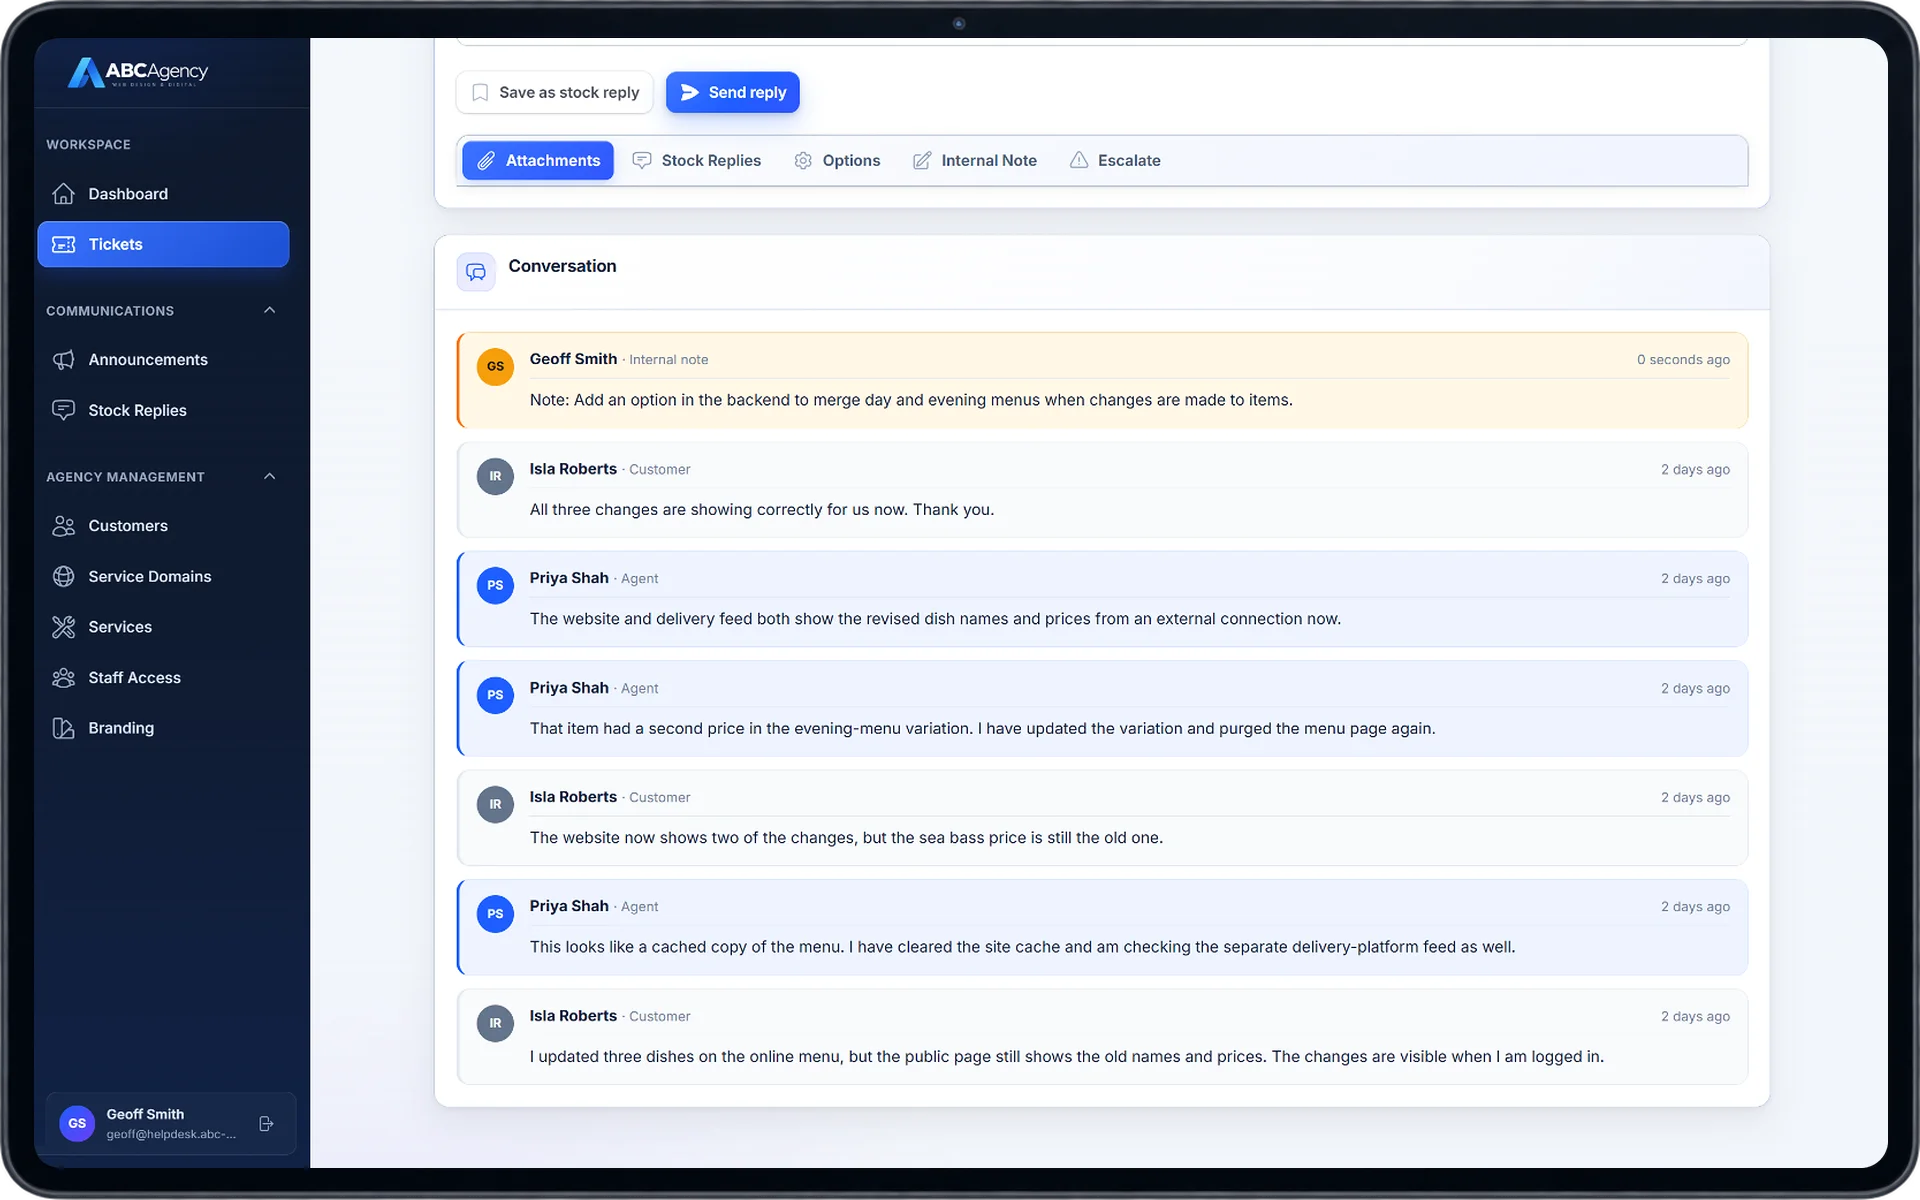The height and width of the screenshot is (1200, 1920).
Task: Open the Branding menu item
Action: [x=163, y=728]
